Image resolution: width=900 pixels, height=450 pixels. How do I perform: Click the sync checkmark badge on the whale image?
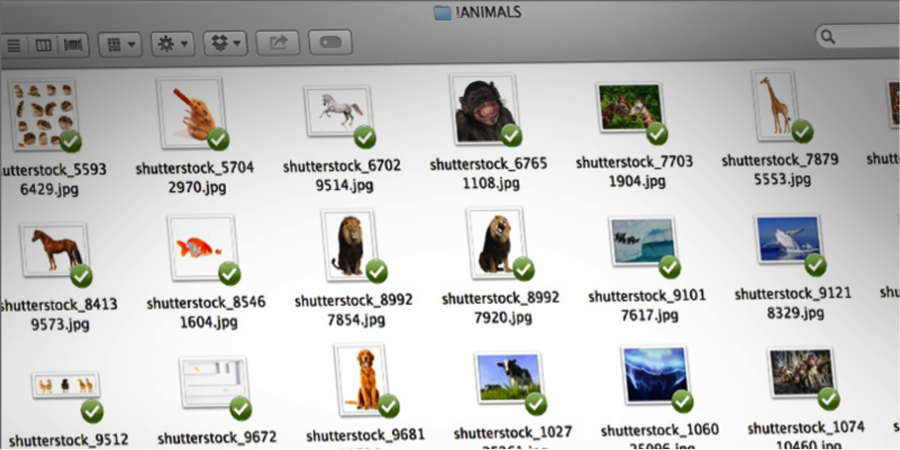[x=815, y=265]
